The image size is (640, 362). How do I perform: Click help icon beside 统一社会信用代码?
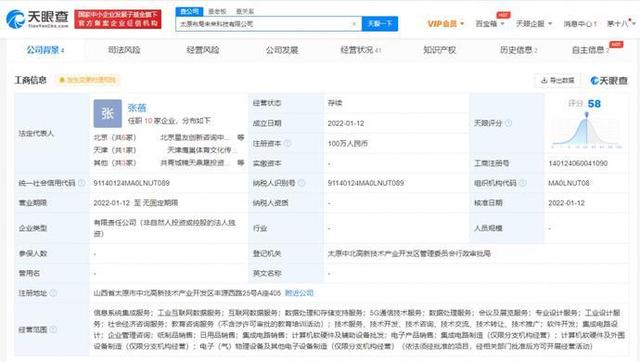[82, 183]
